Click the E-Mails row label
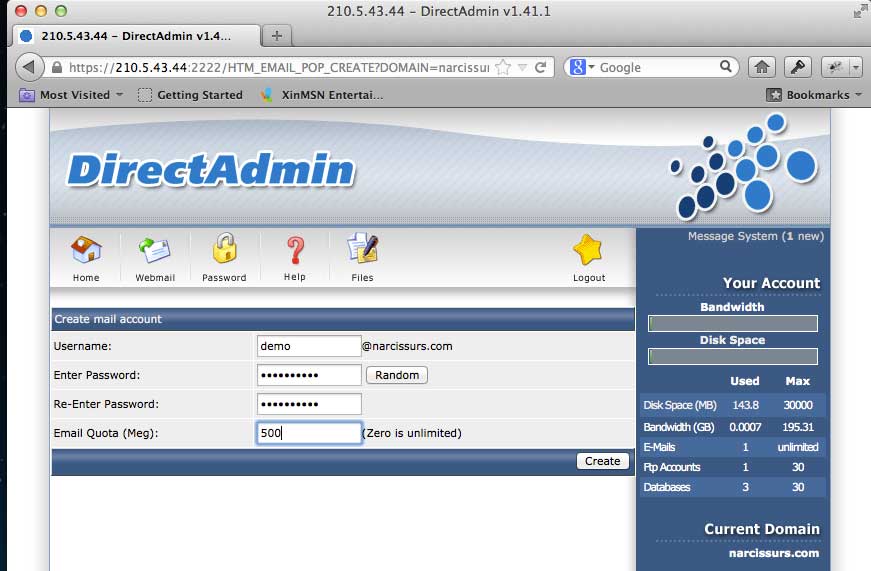The width and height of the screenshot is (871, 571). [x=659, y=447]
